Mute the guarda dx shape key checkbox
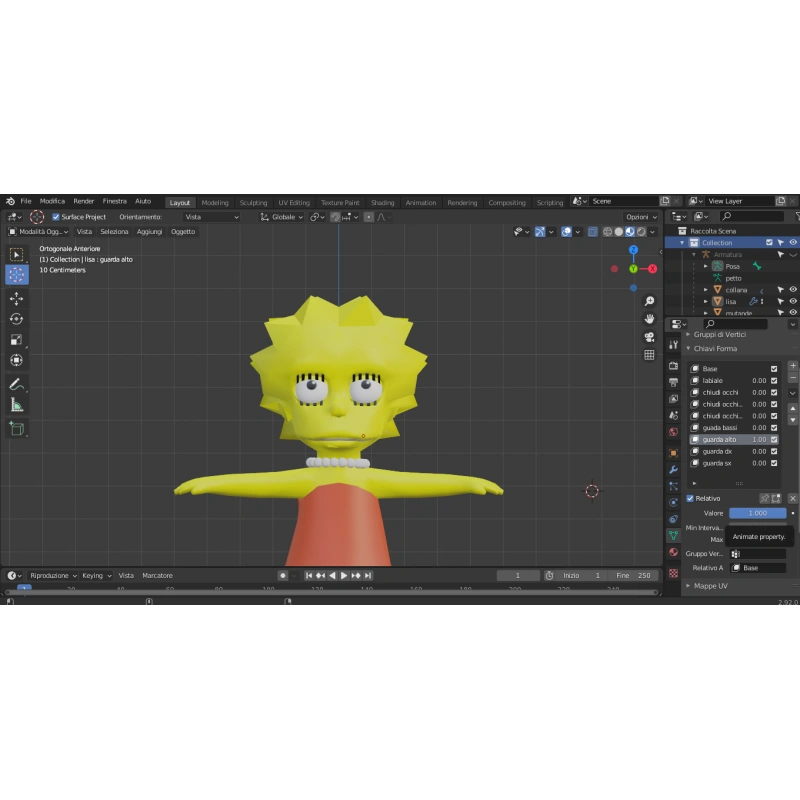Image resolution: width=800 pixels, height=800 pixels. click(x=774, y=452)
